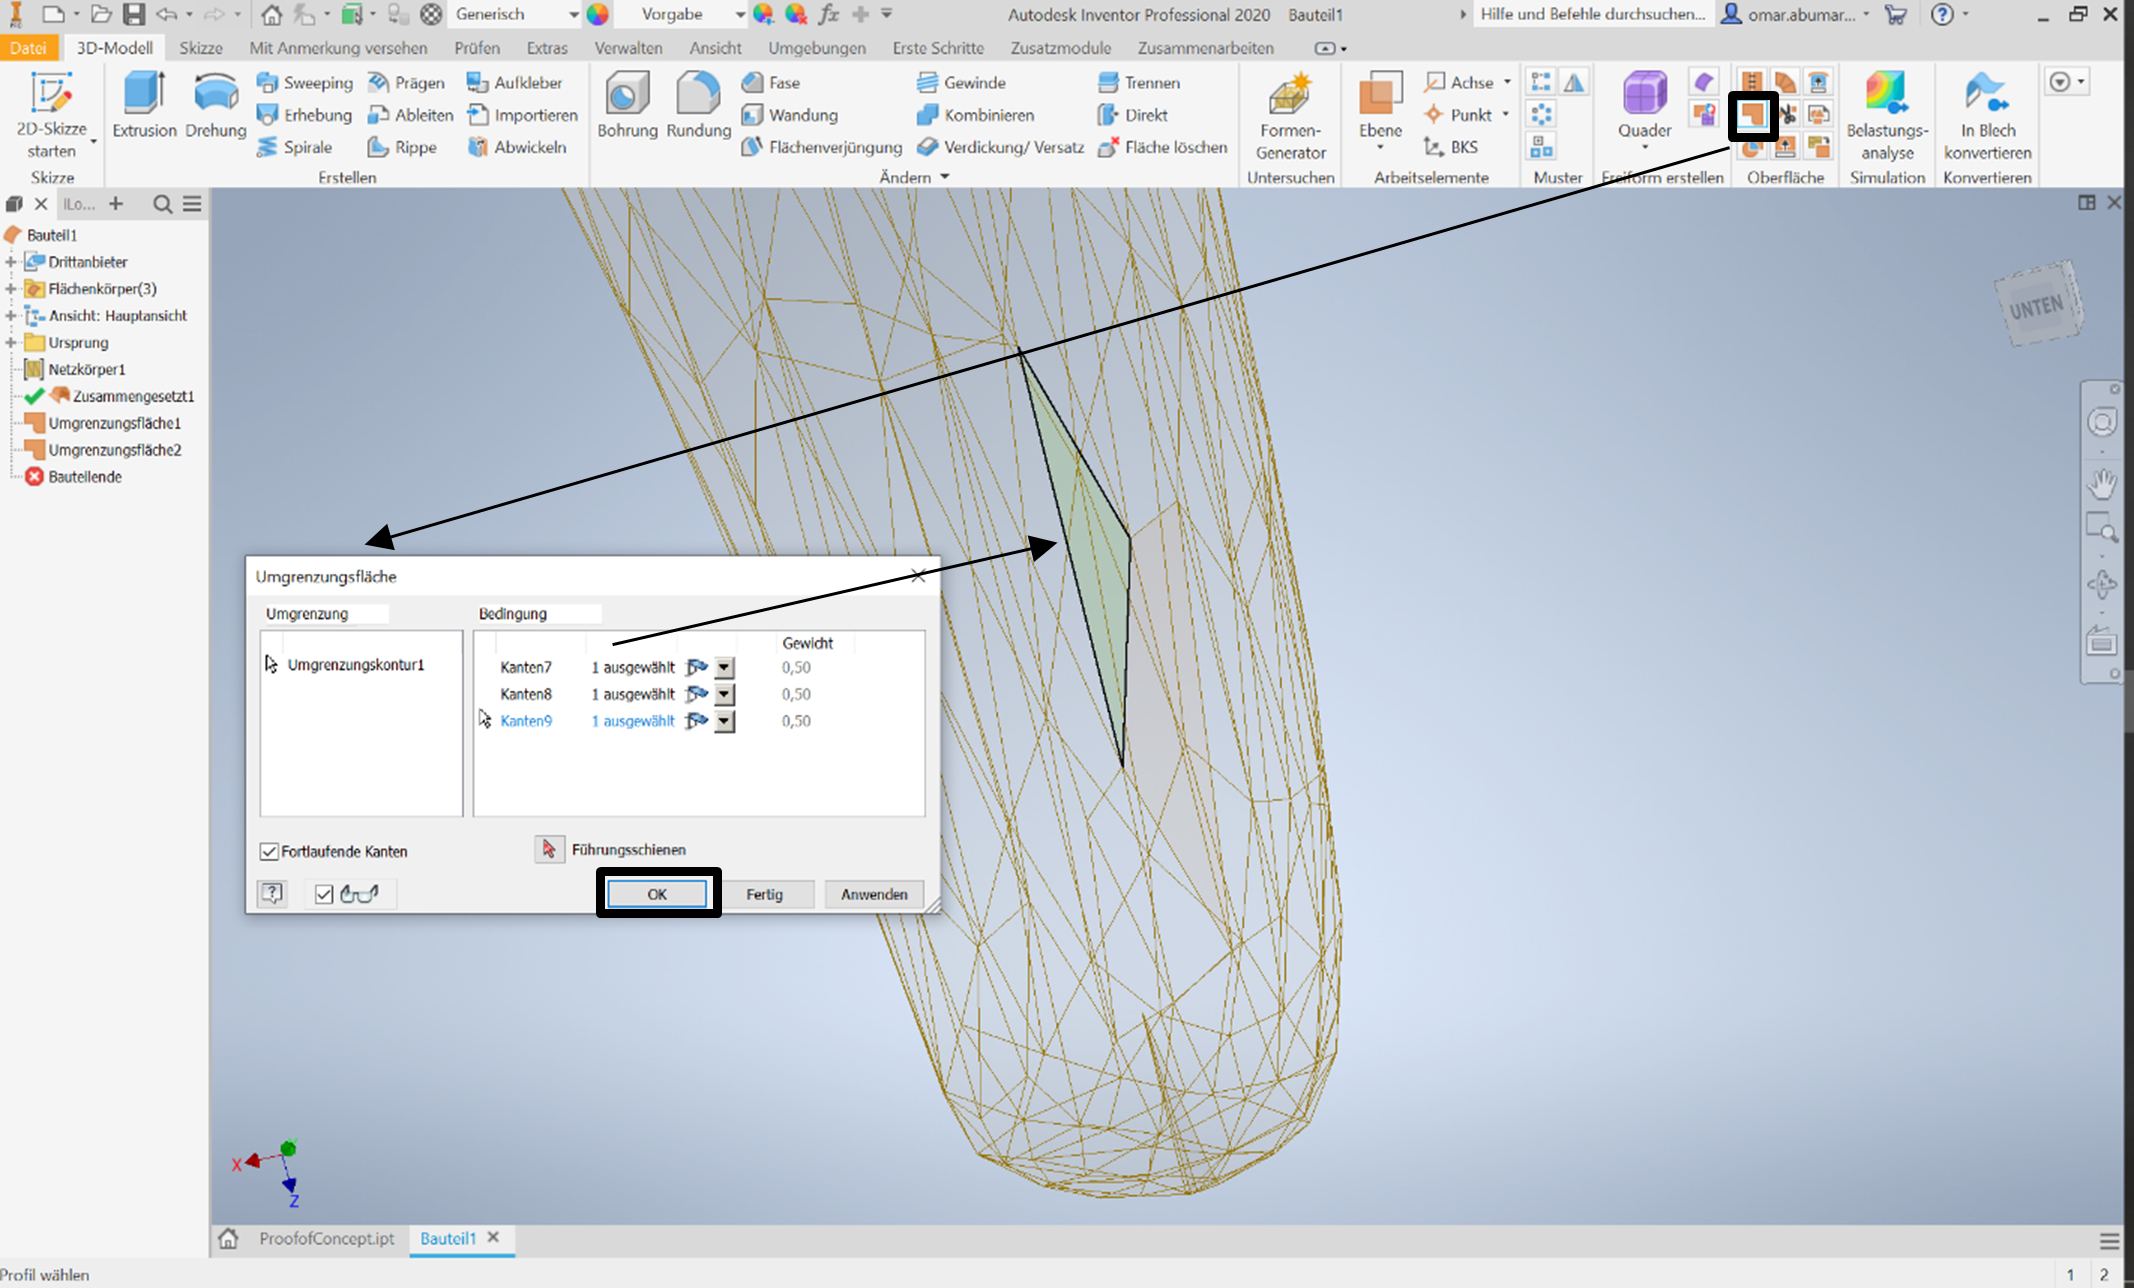The image size is (2134, 1288).
Task: Switch to the ProofofConcept.ipt document tab
Action: tap(325, 1238)
